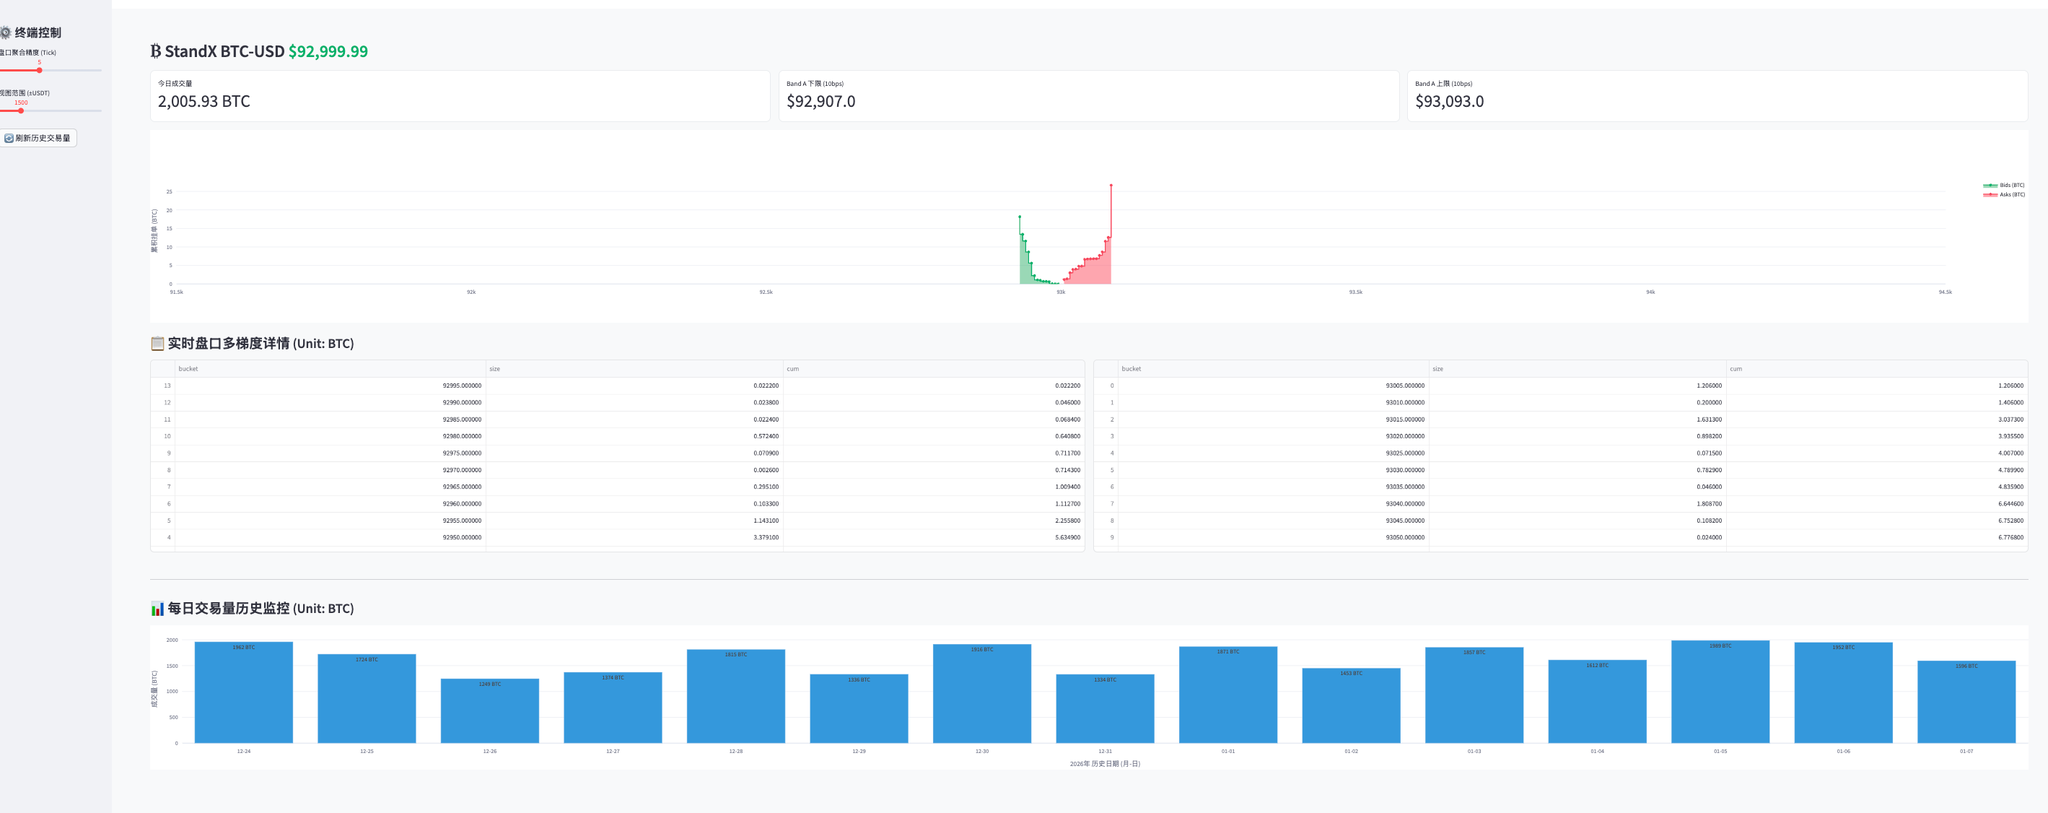
Task: Click the bids bucket cell 92995.000000
Action: [x=330, y=385]
